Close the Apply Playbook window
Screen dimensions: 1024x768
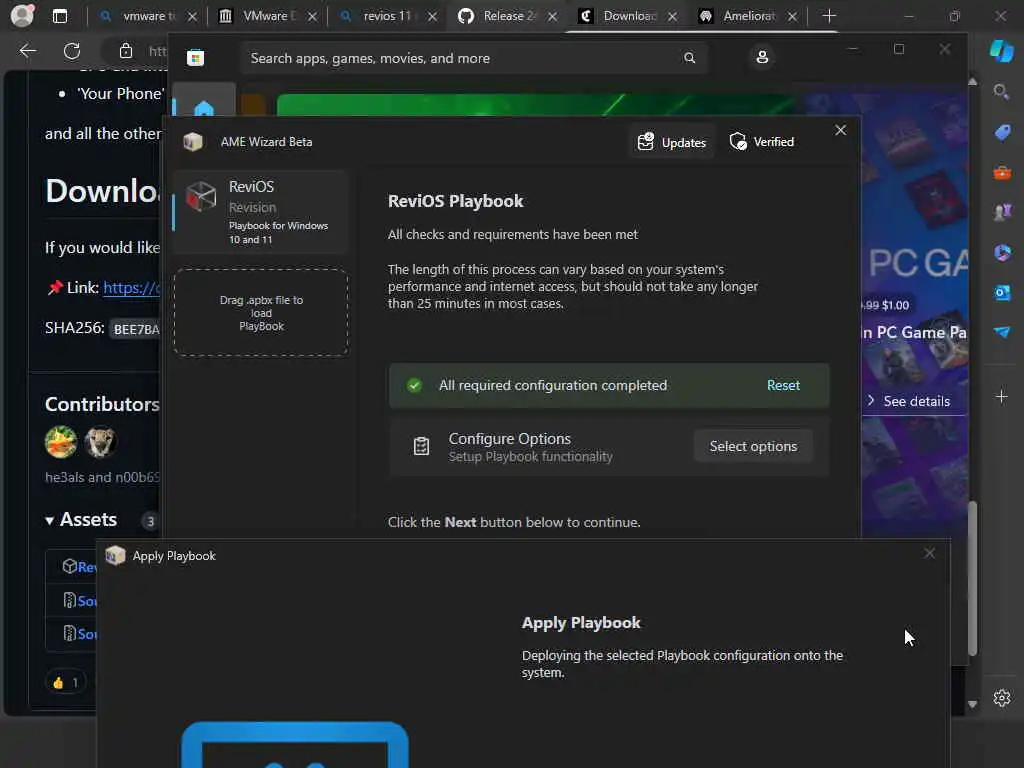point(929,554)
